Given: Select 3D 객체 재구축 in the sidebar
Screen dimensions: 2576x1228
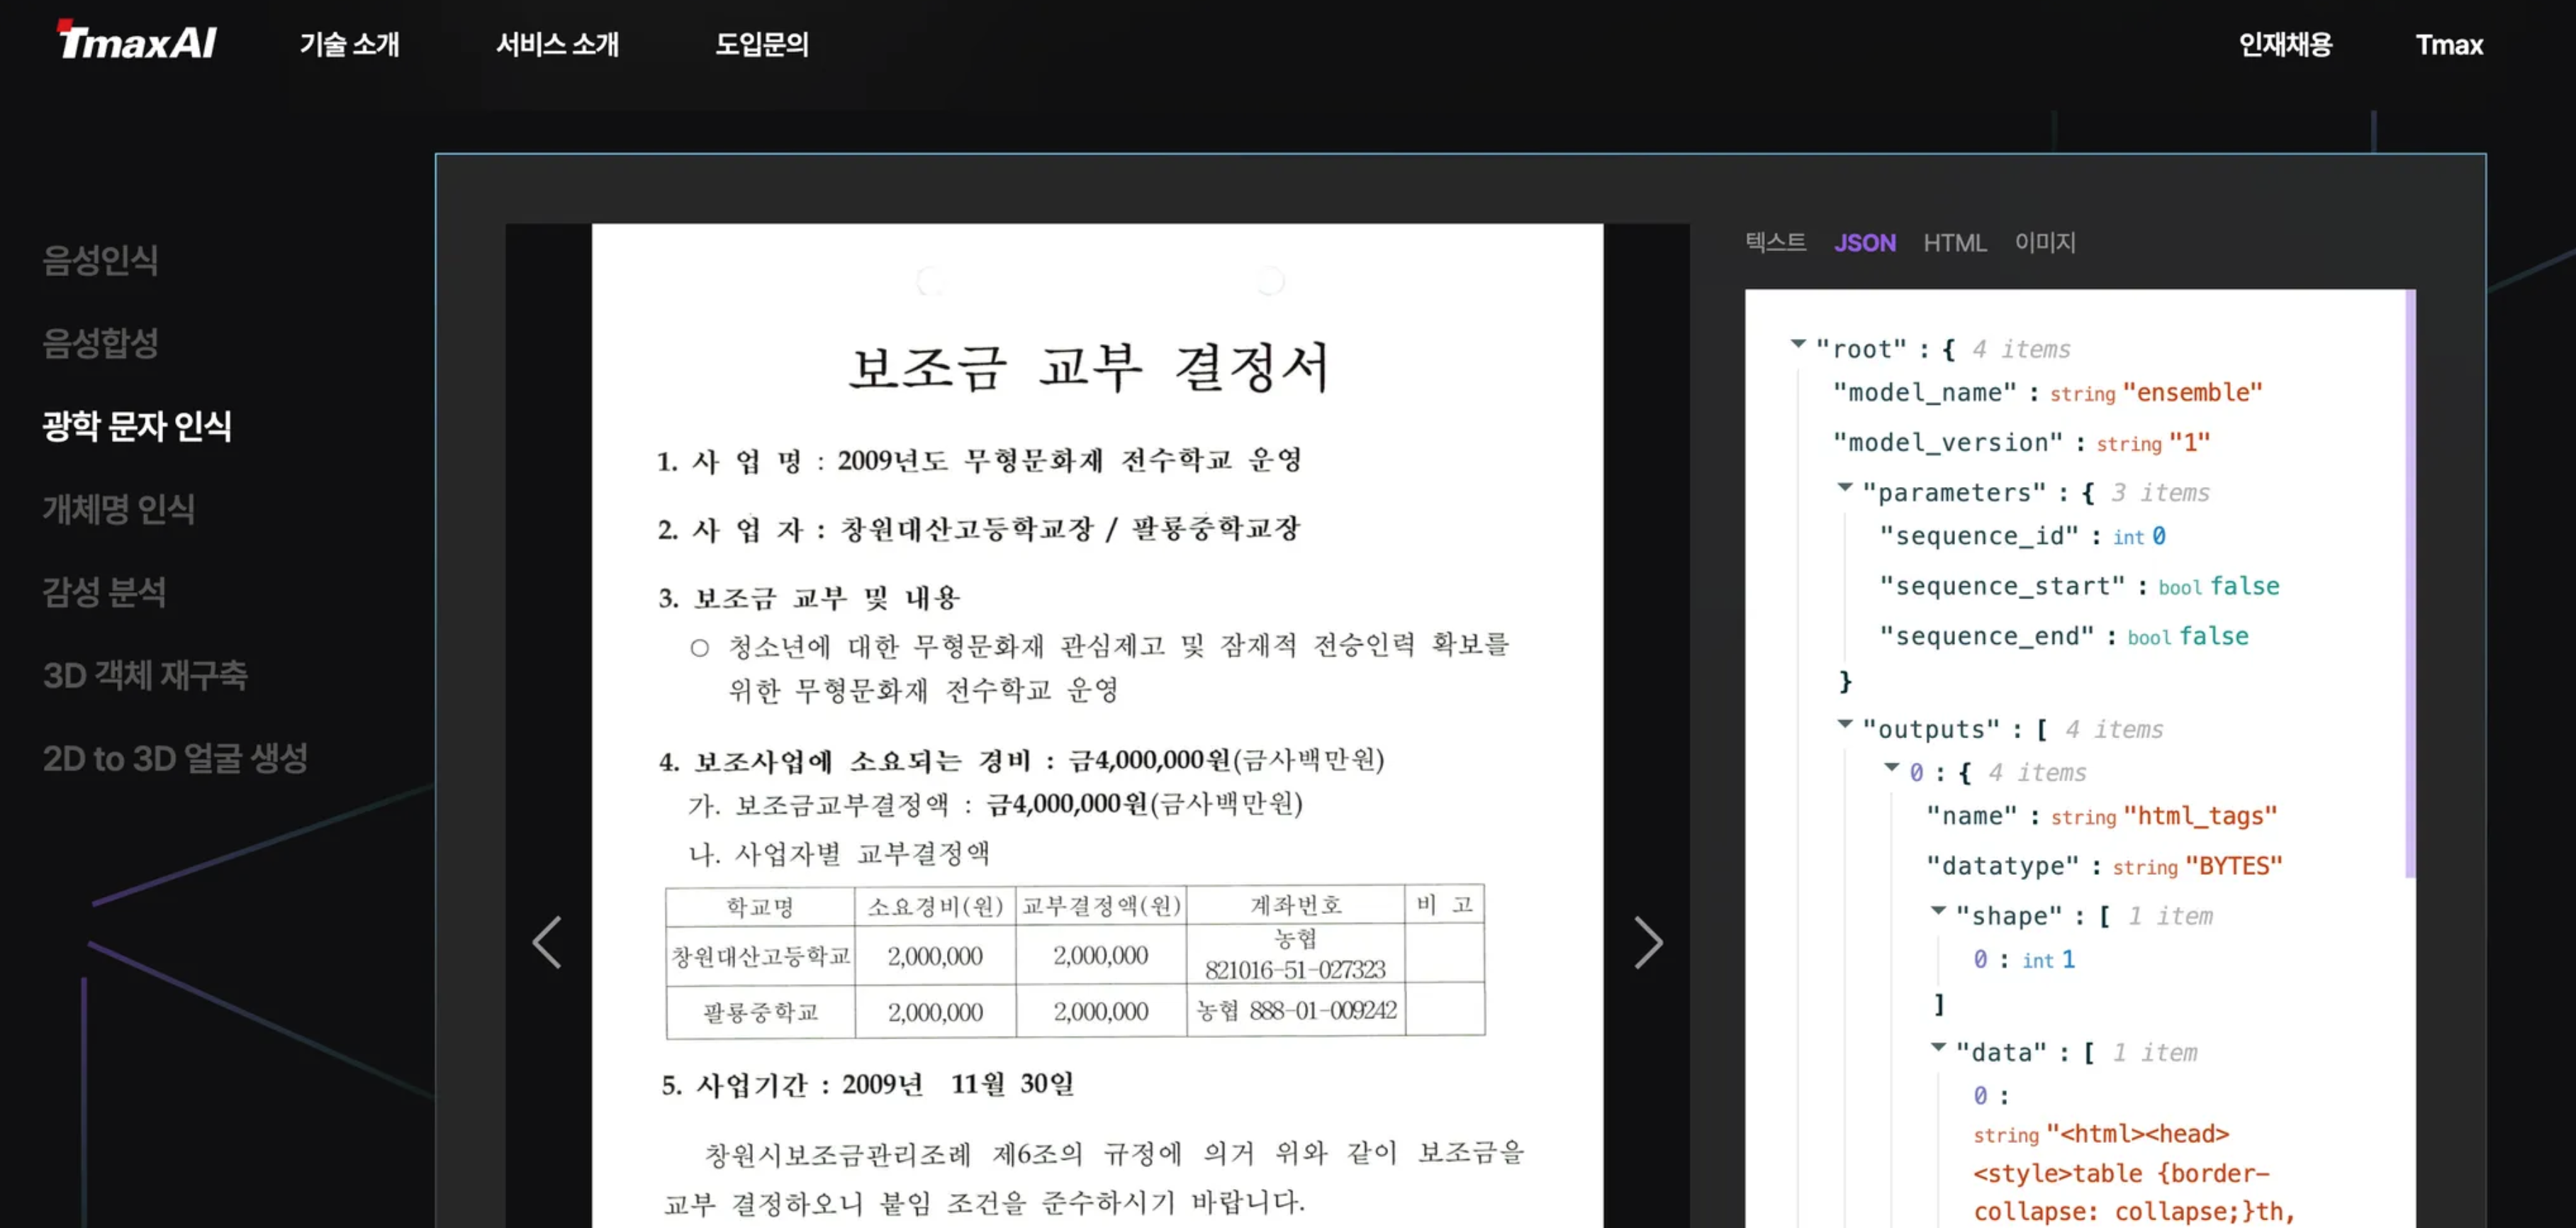Looking at the screenshot, I should (x=145, y=675).
